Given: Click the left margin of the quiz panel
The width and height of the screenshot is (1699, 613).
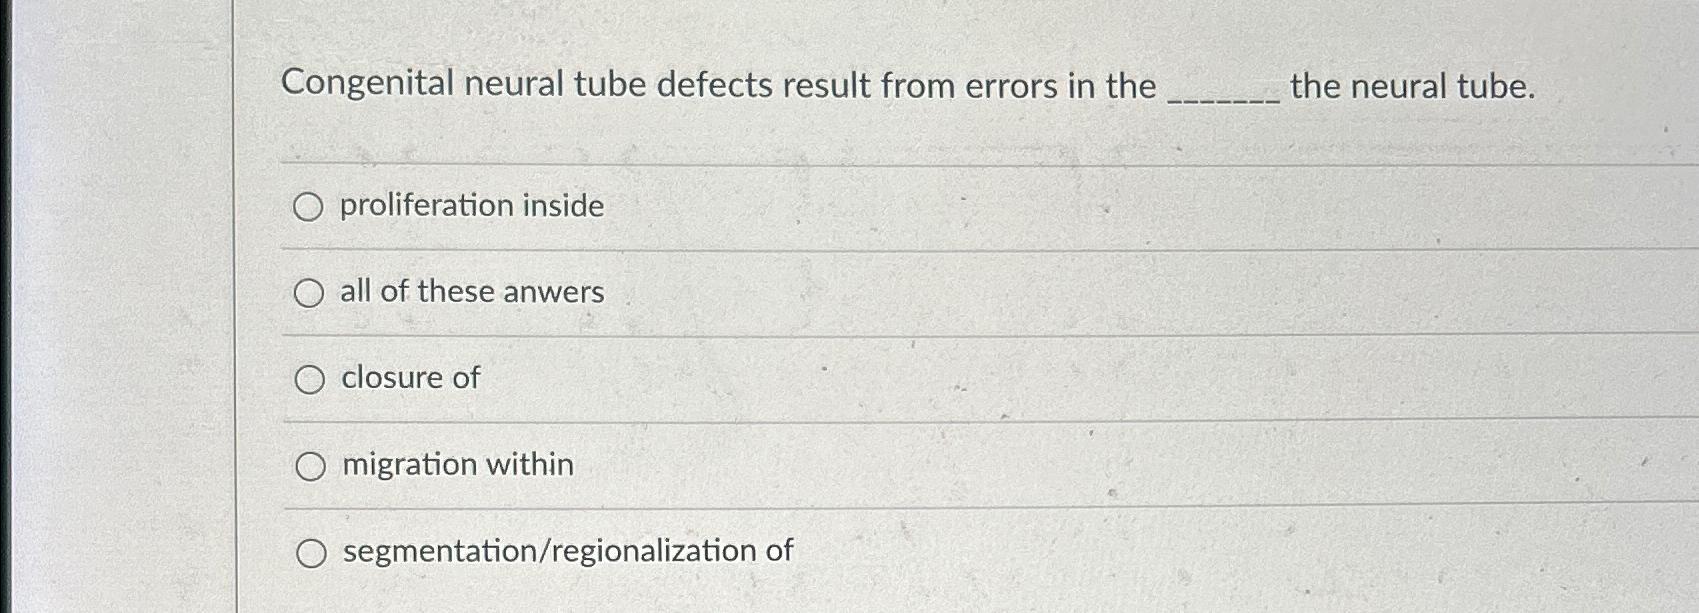Looking at the screenshot, I should [120, 300].
